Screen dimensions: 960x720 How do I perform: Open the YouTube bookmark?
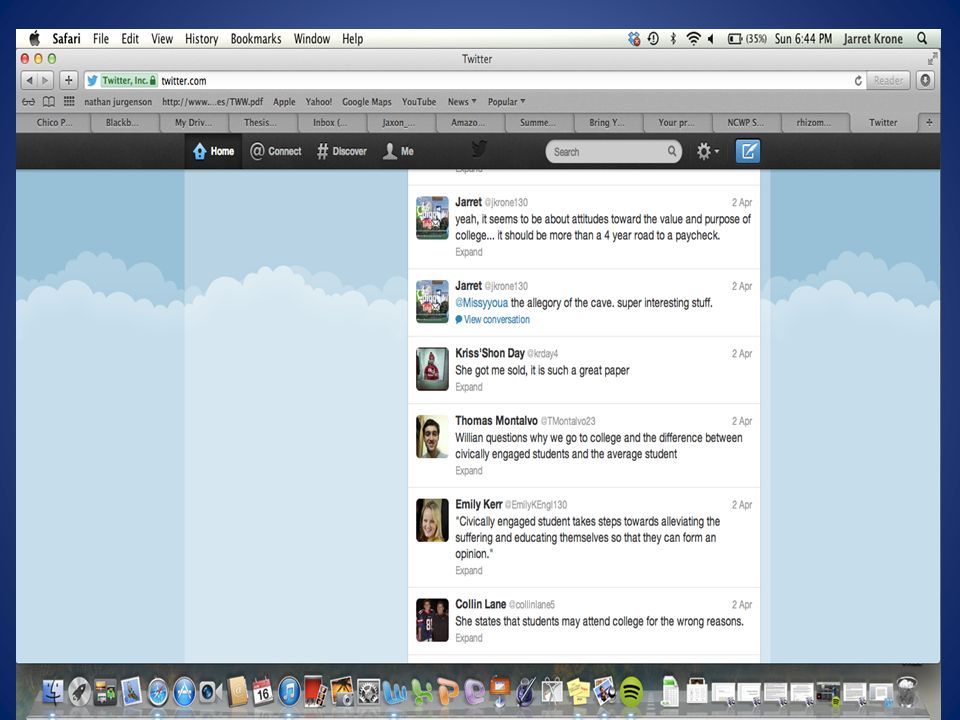(x=419, y=102)
